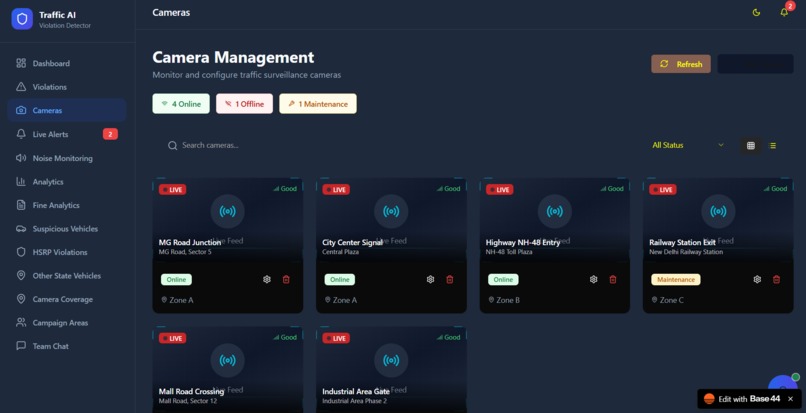Open notifications bell in header
This screenshot has width=806, height=413.
(x=784, y=12)
